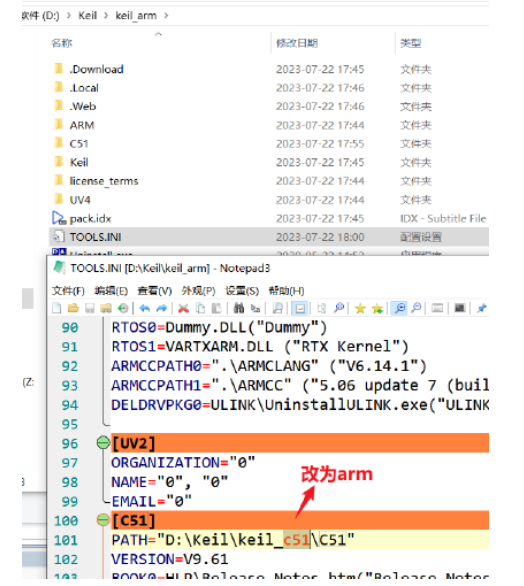The width and height of the screenshot is (524, 586).
Task: Sort by 类型 column header
Action: tap(411, 43)
